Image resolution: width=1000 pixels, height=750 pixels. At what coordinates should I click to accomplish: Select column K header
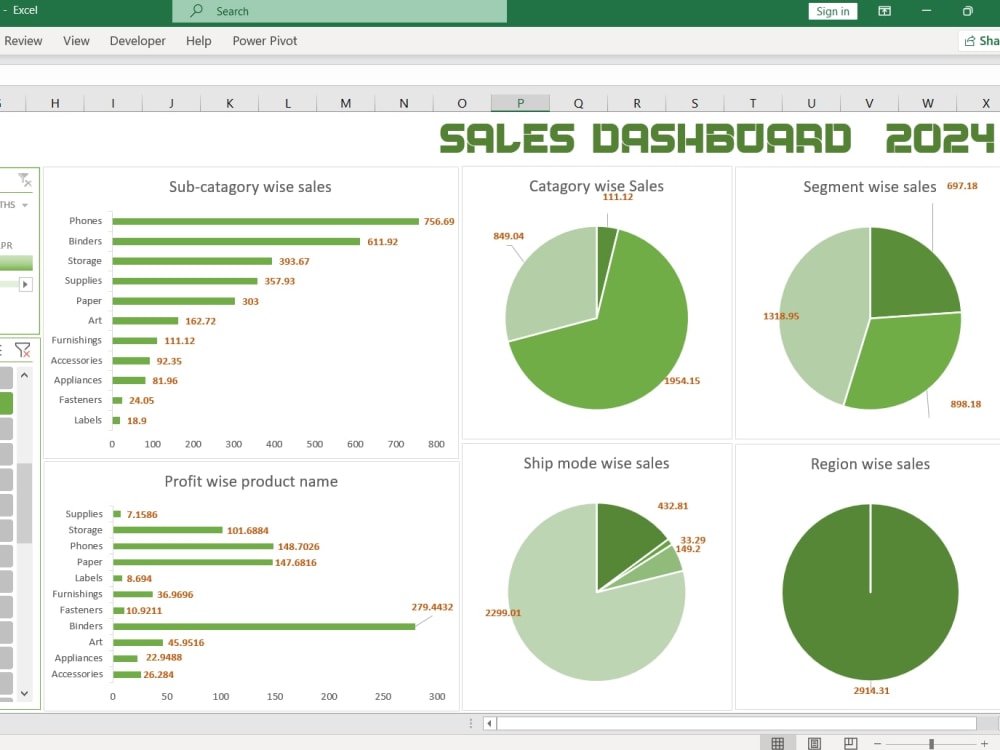coord(230,103)
